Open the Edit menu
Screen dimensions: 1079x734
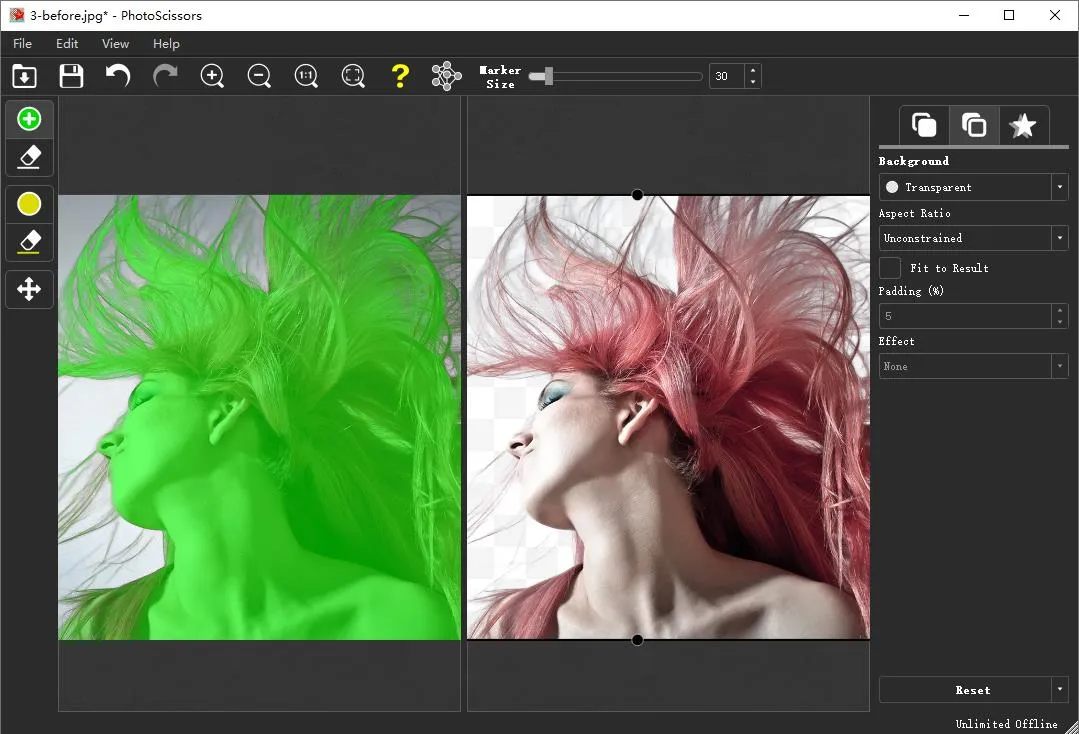[x=67, y=44]
